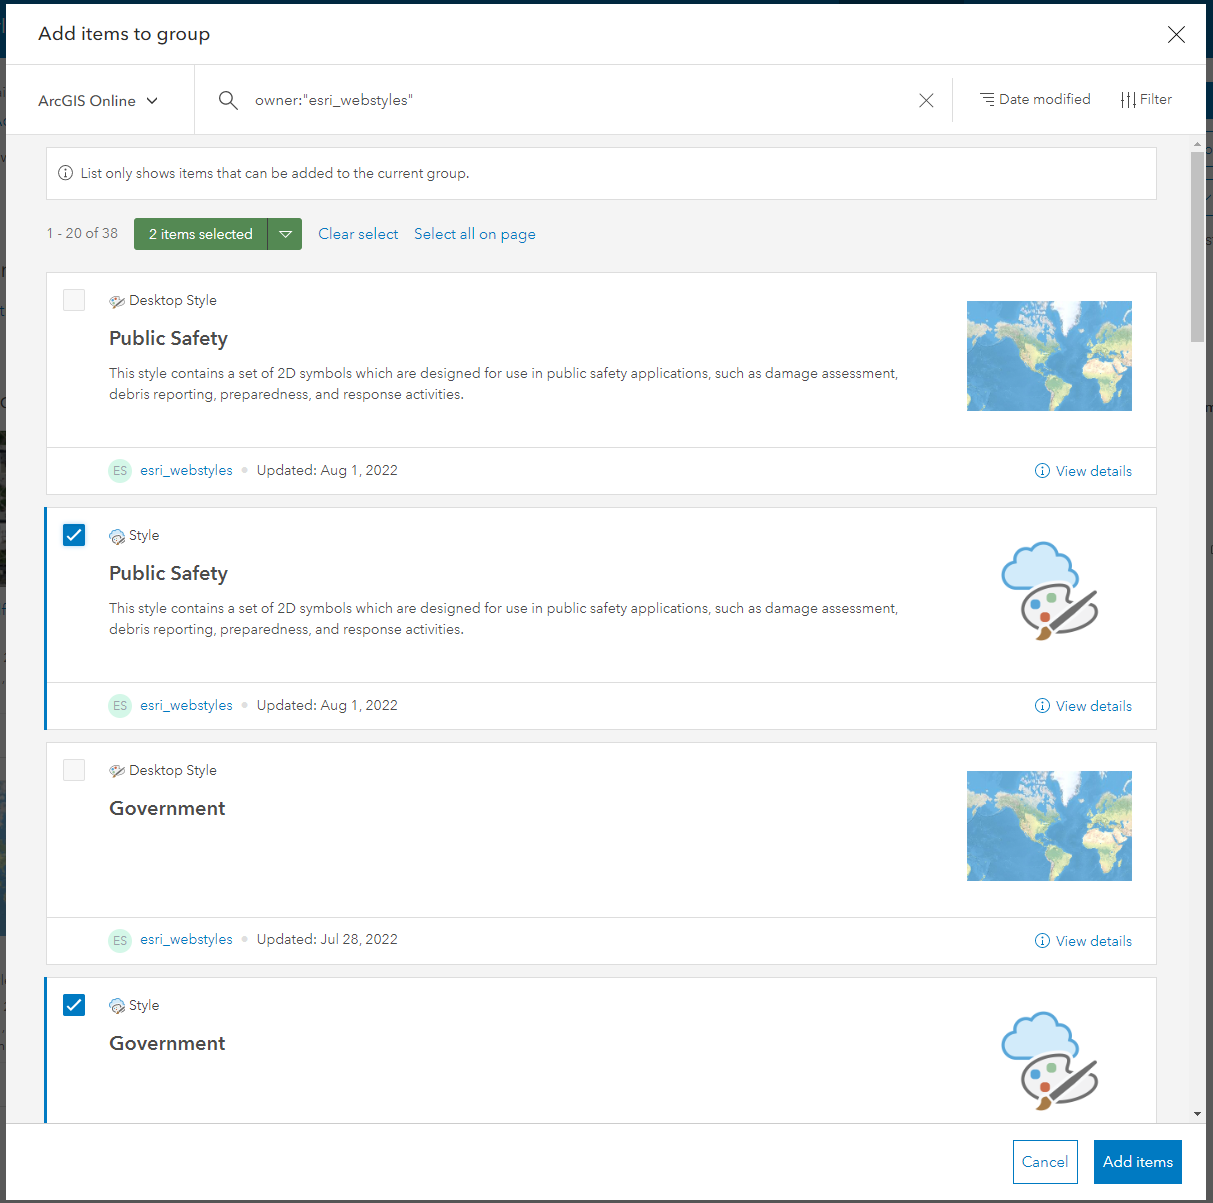
Task: Click the scroll down arrow of scrollbar
Action: (x=1197, y=1114)
